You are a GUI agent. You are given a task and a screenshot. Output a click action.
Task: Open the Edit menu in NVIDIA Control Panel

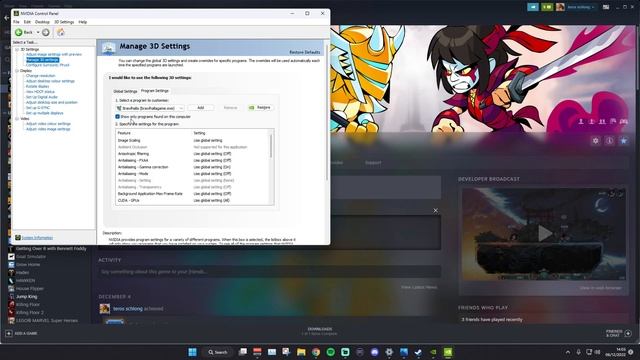27,22
